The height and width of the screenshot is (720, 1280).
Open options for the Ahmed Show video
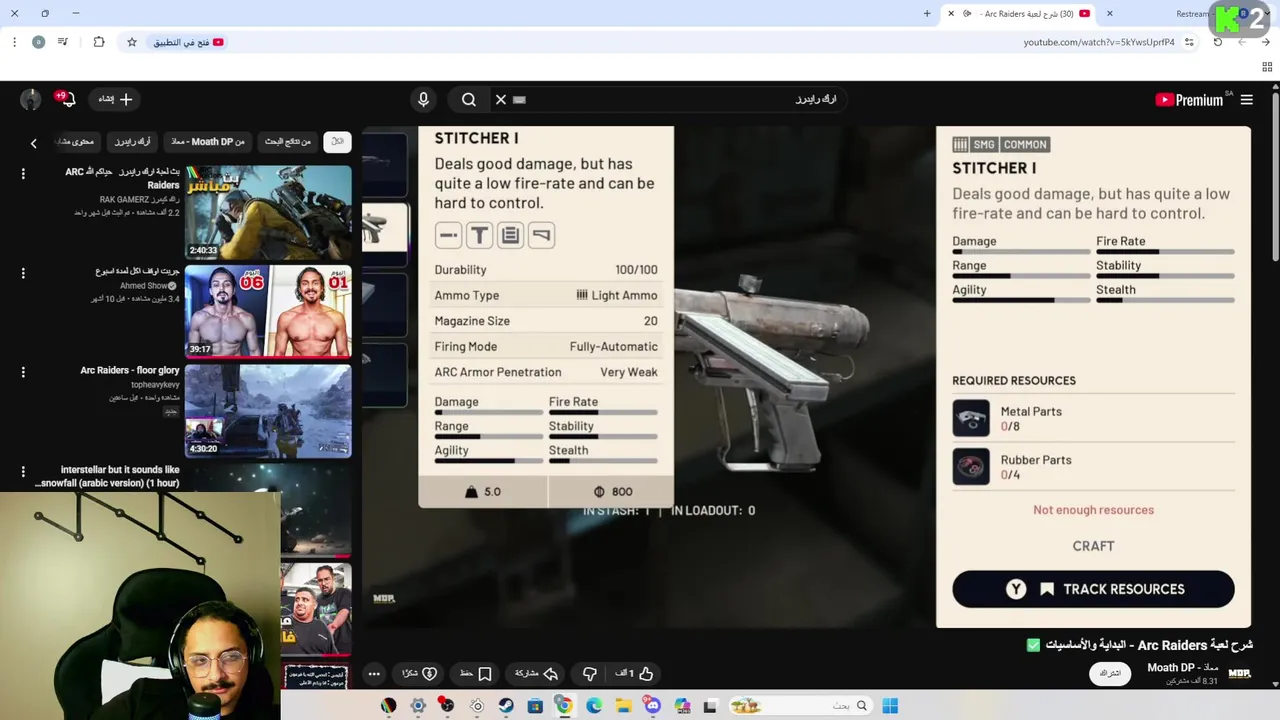pos(23,272)
